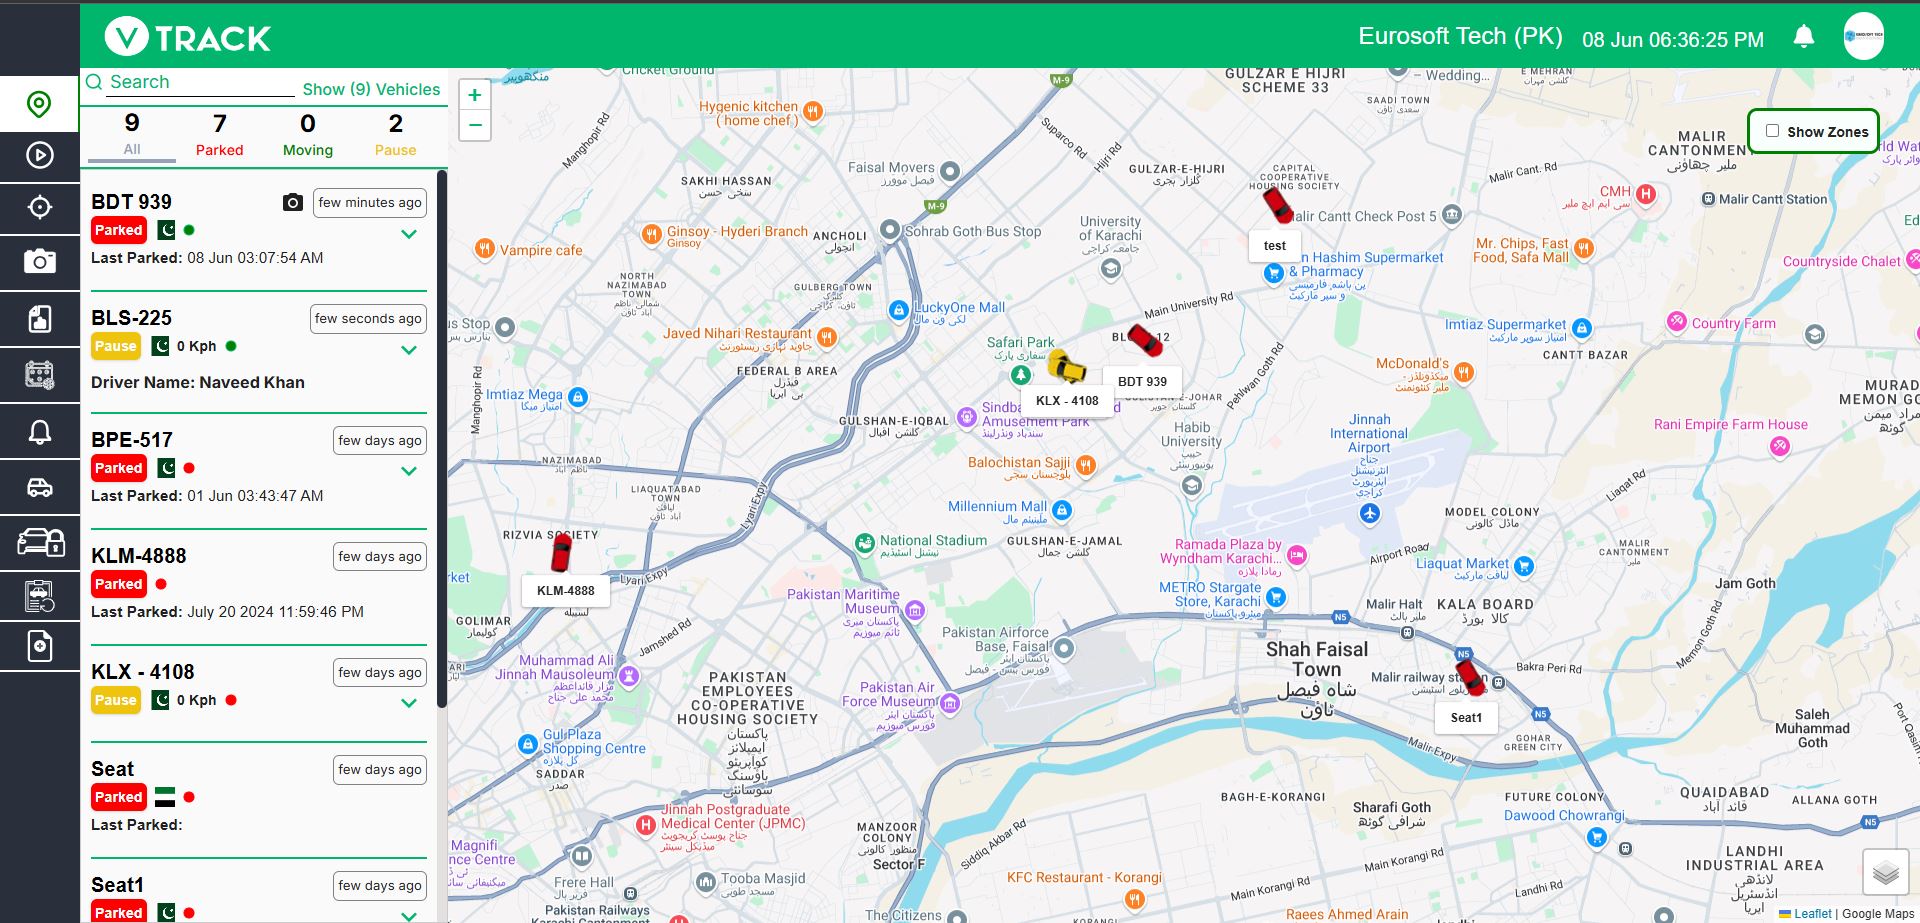Open the vehicle lock sidebar icon
The height and width of the screenshot is (923, 1920).
[40, 542]
